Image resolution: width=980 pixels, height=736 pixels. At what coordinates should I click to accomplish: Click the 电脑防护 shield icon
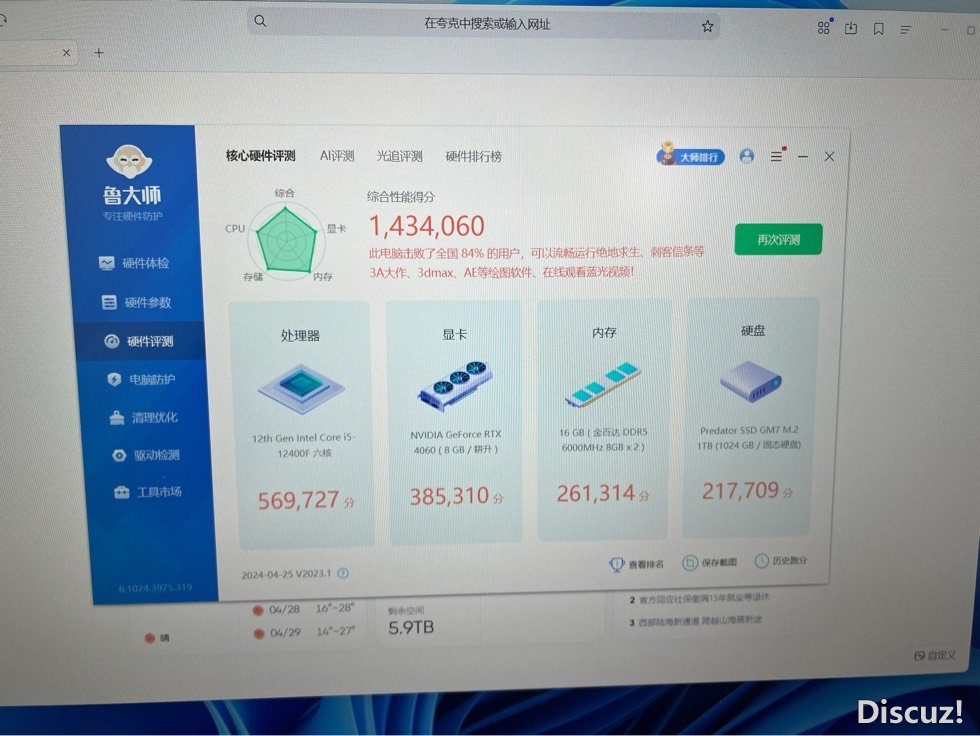click(114, 379)
